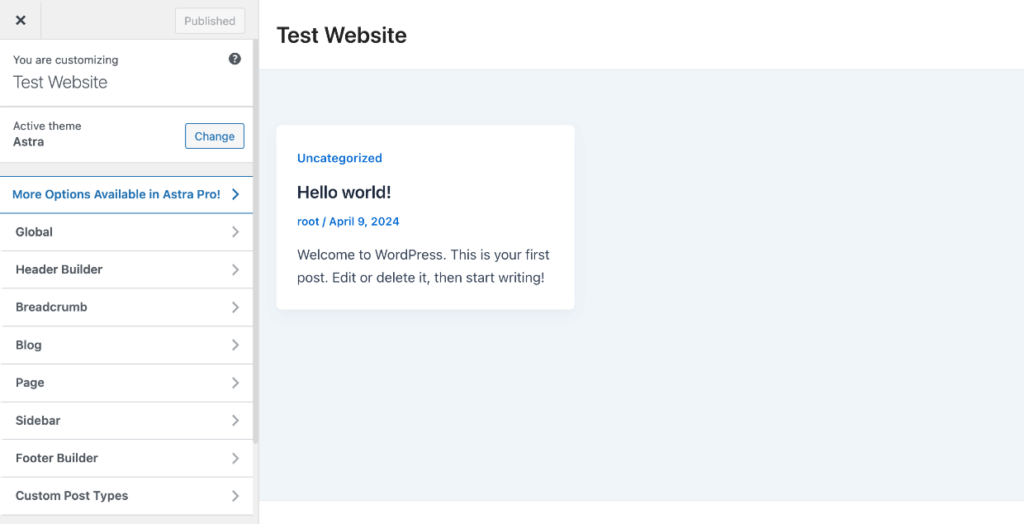This screenshot has width=1024, height=524.
Task: Click the chevron next to Astra Pro options
Action: click(x=235, y=194)
